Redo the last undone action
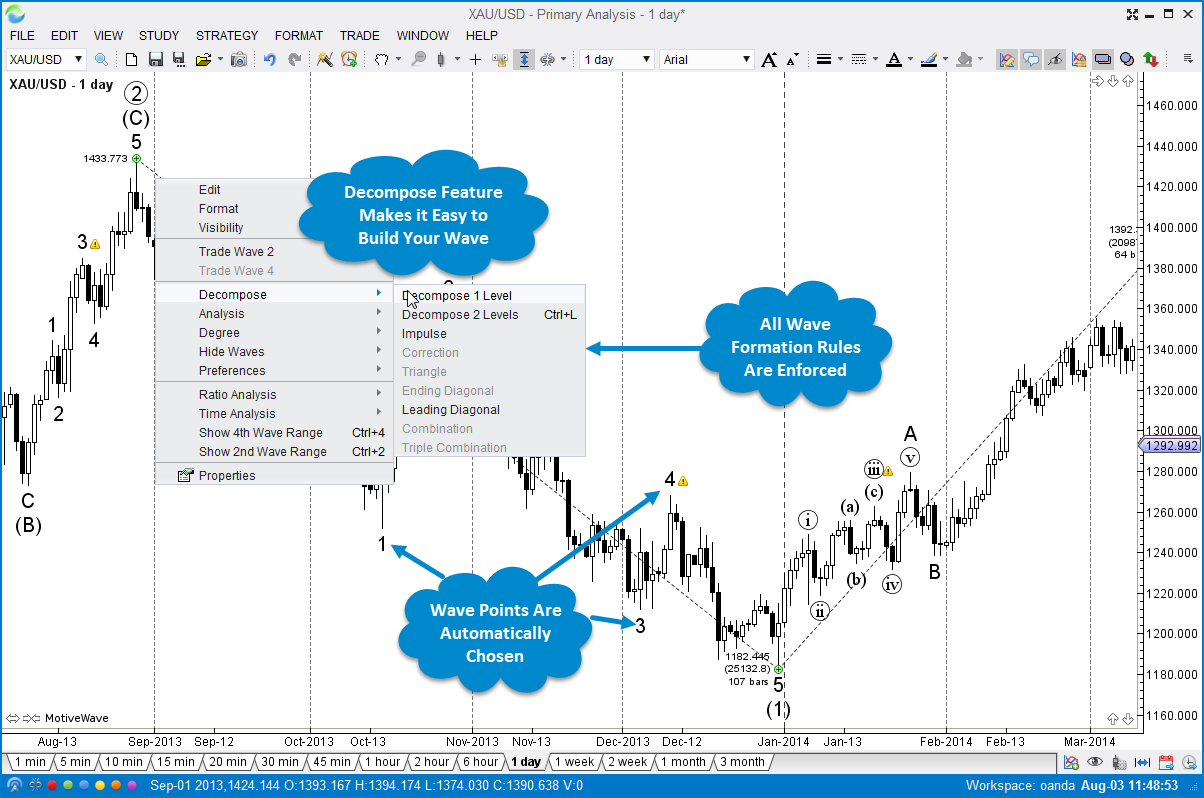This screenshot has height=798, width=1204. pos(294,60)
